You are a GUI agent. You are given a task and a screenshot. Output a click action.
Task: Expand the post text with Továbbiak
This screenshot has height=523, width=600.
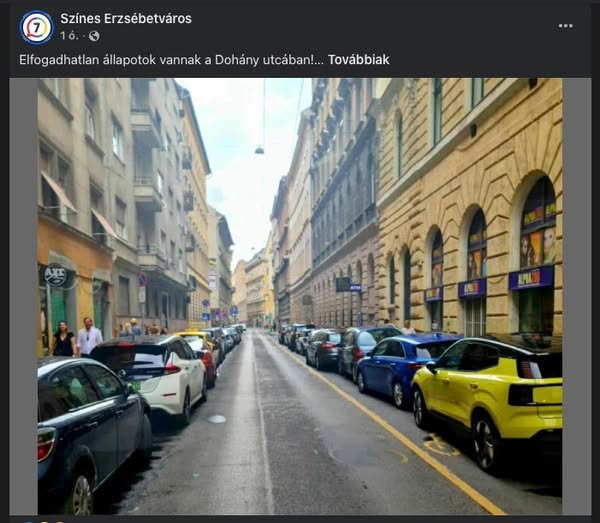click(x=359, y=60)
